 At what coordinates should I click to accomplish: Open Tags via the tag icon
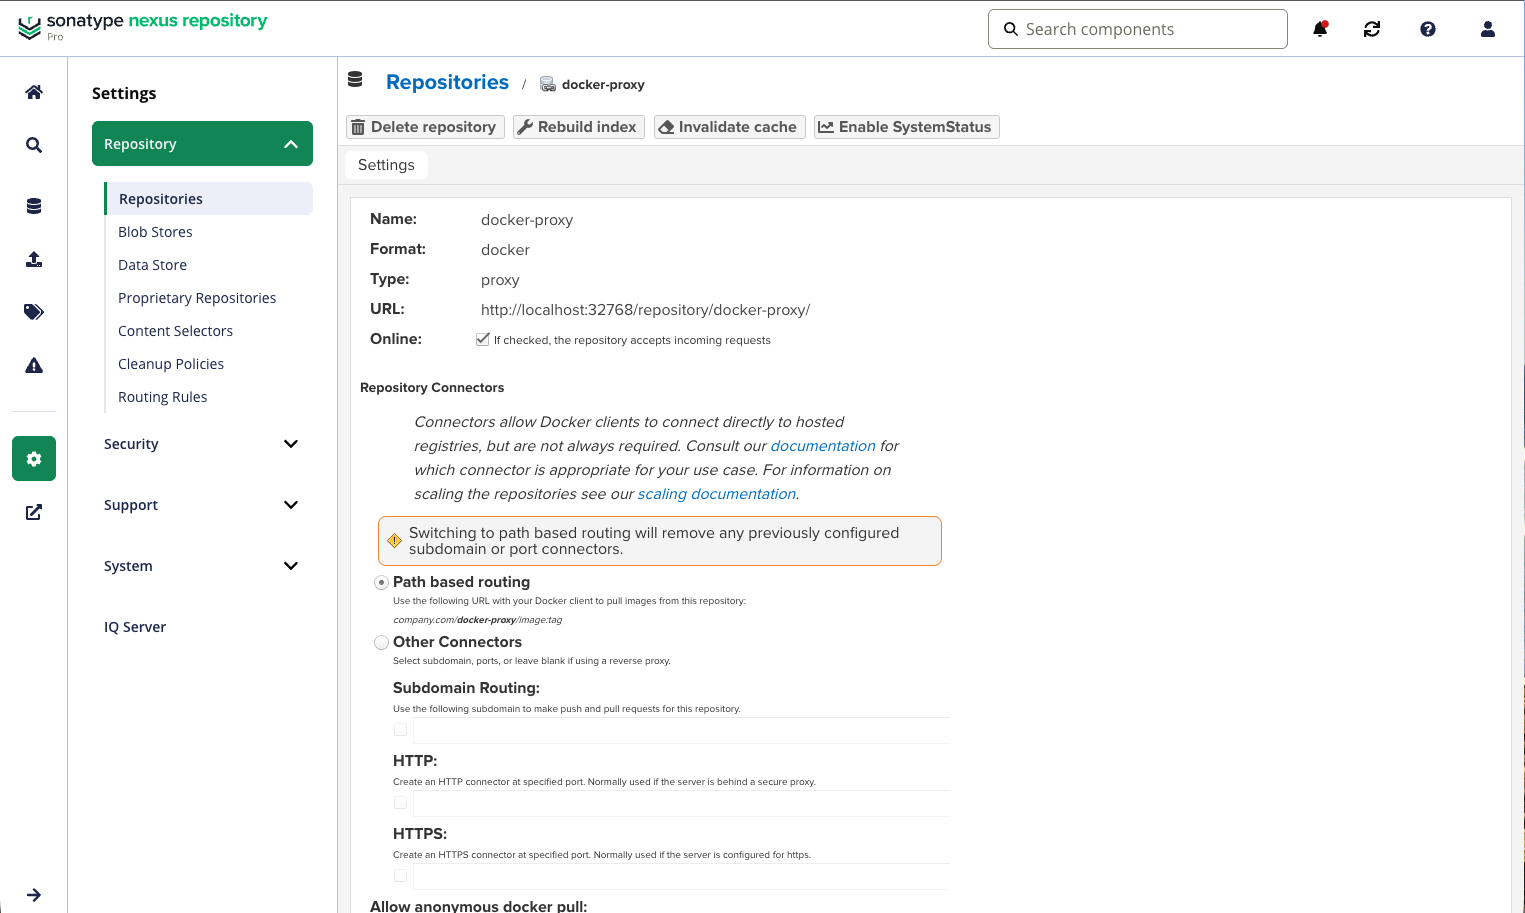coord(33,311)
